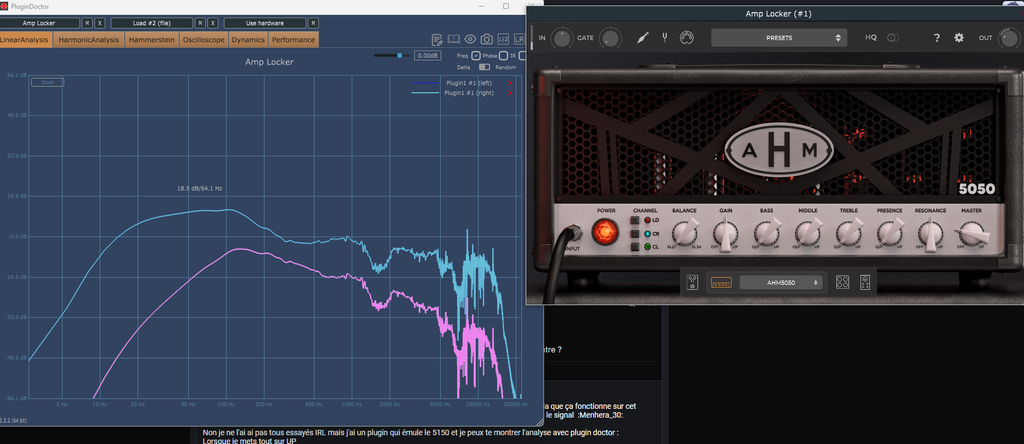Click the 18.5 dB/64.1 Hz readout

[200, 189]
